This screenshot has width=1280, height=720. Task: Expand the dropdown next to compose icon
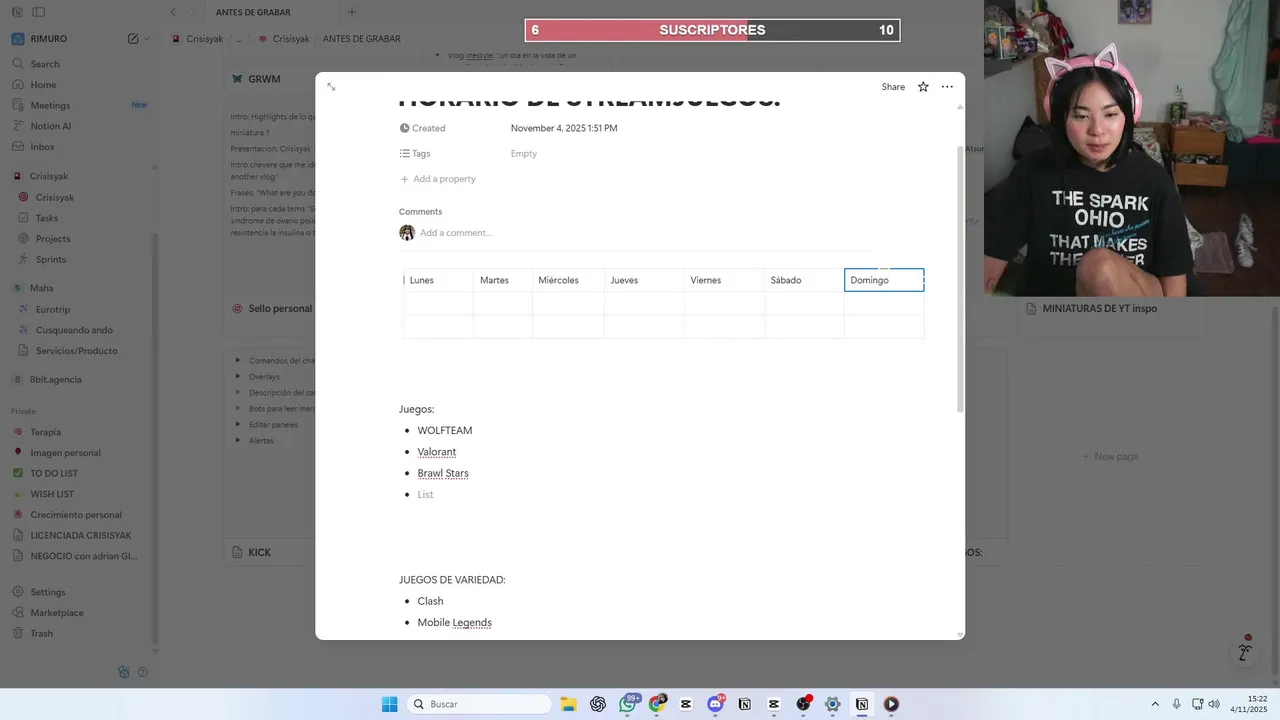tap(146, 39)
